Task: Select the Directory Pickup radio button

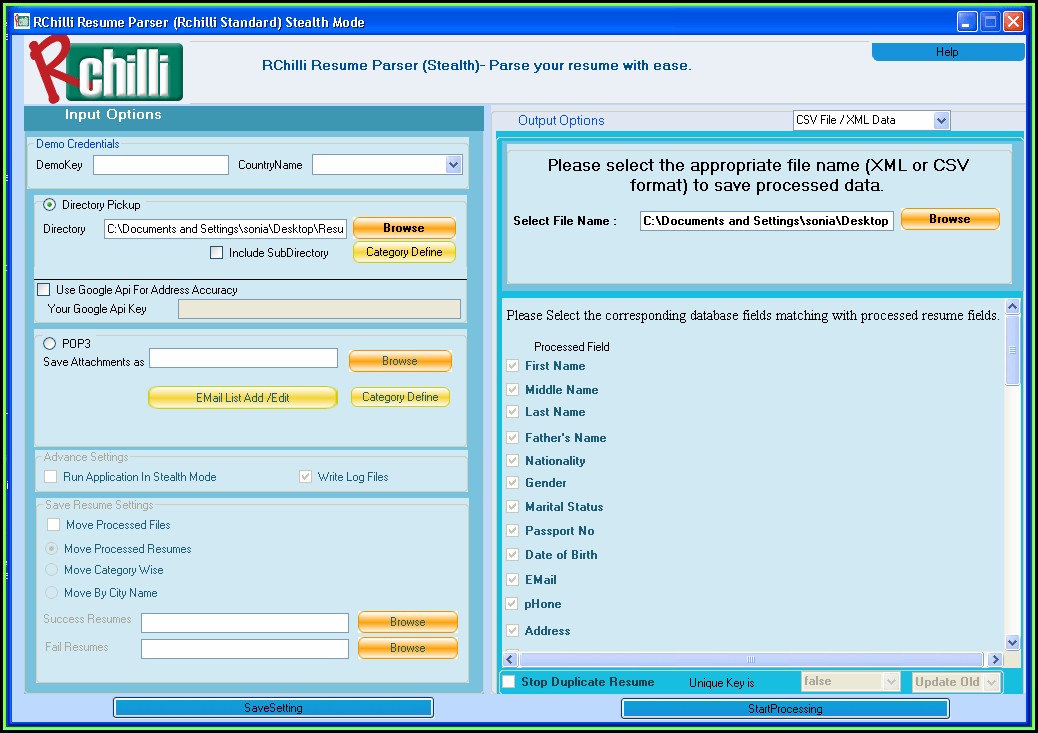Action: click(49, 205)
